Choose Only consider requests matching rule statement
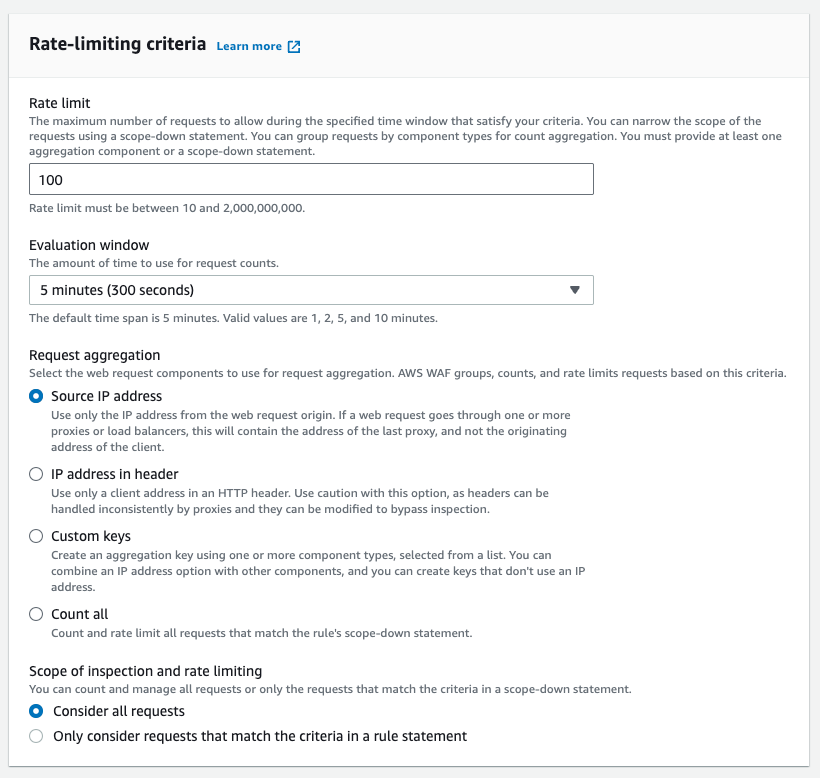Screen dimensions: 820x778 [x=36, y=736]
